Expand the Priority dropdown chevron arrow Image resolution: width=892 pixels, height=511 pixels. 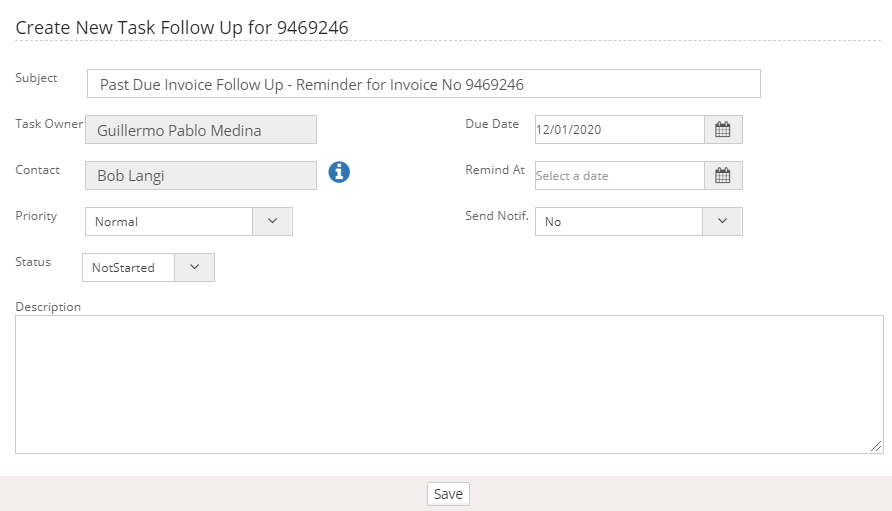(272, 221)
